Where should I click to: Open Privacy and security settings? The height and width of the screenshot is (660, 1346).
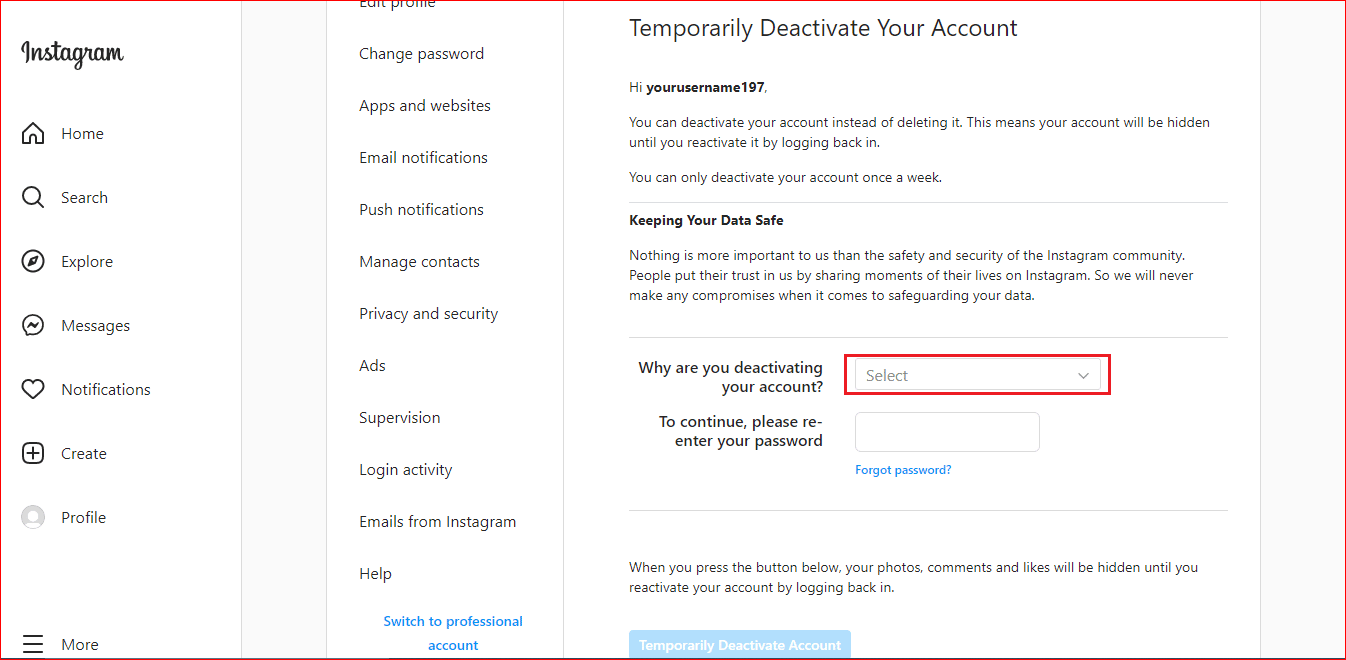coord(428,314)
